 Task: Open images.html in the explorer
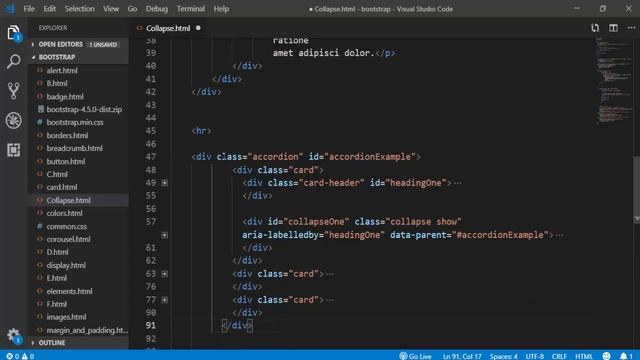78,317
